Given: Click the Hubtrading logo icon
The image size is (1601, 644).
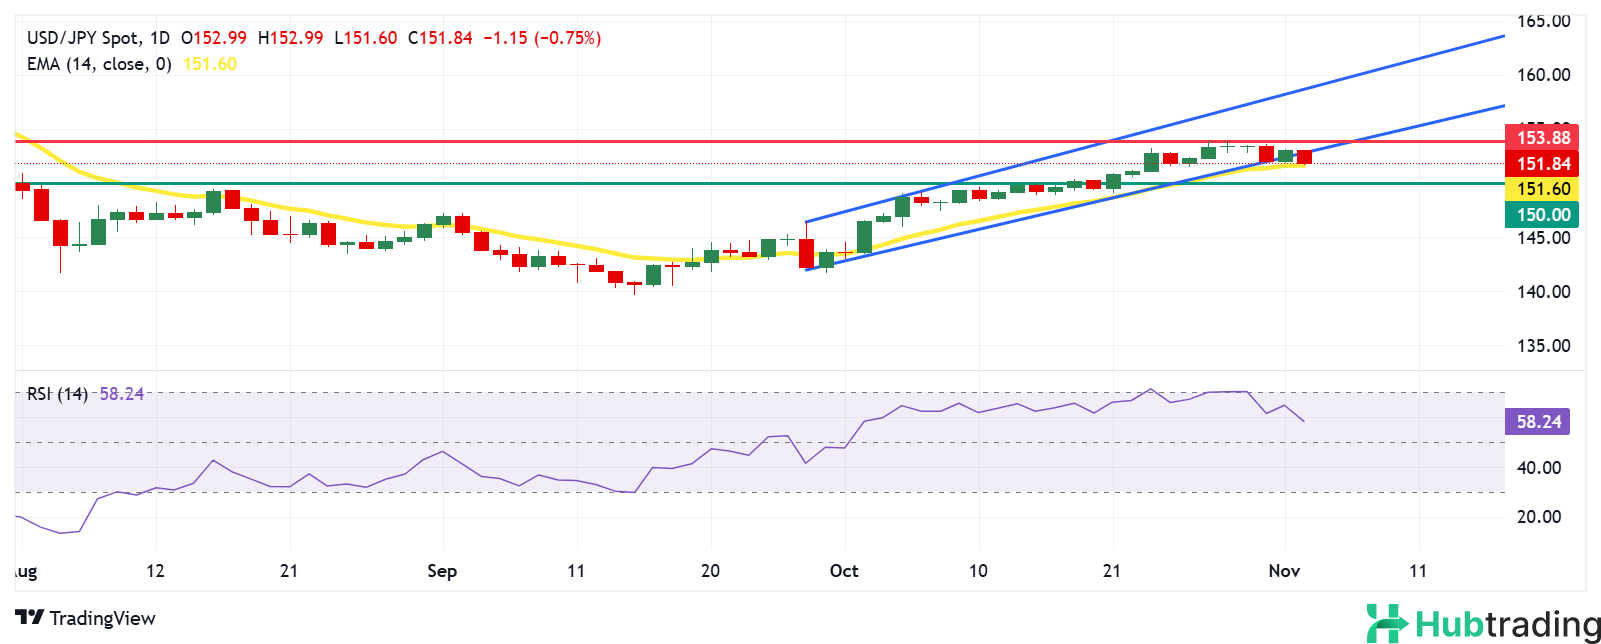Looking at the screenshot, I should coord(1388,623).
